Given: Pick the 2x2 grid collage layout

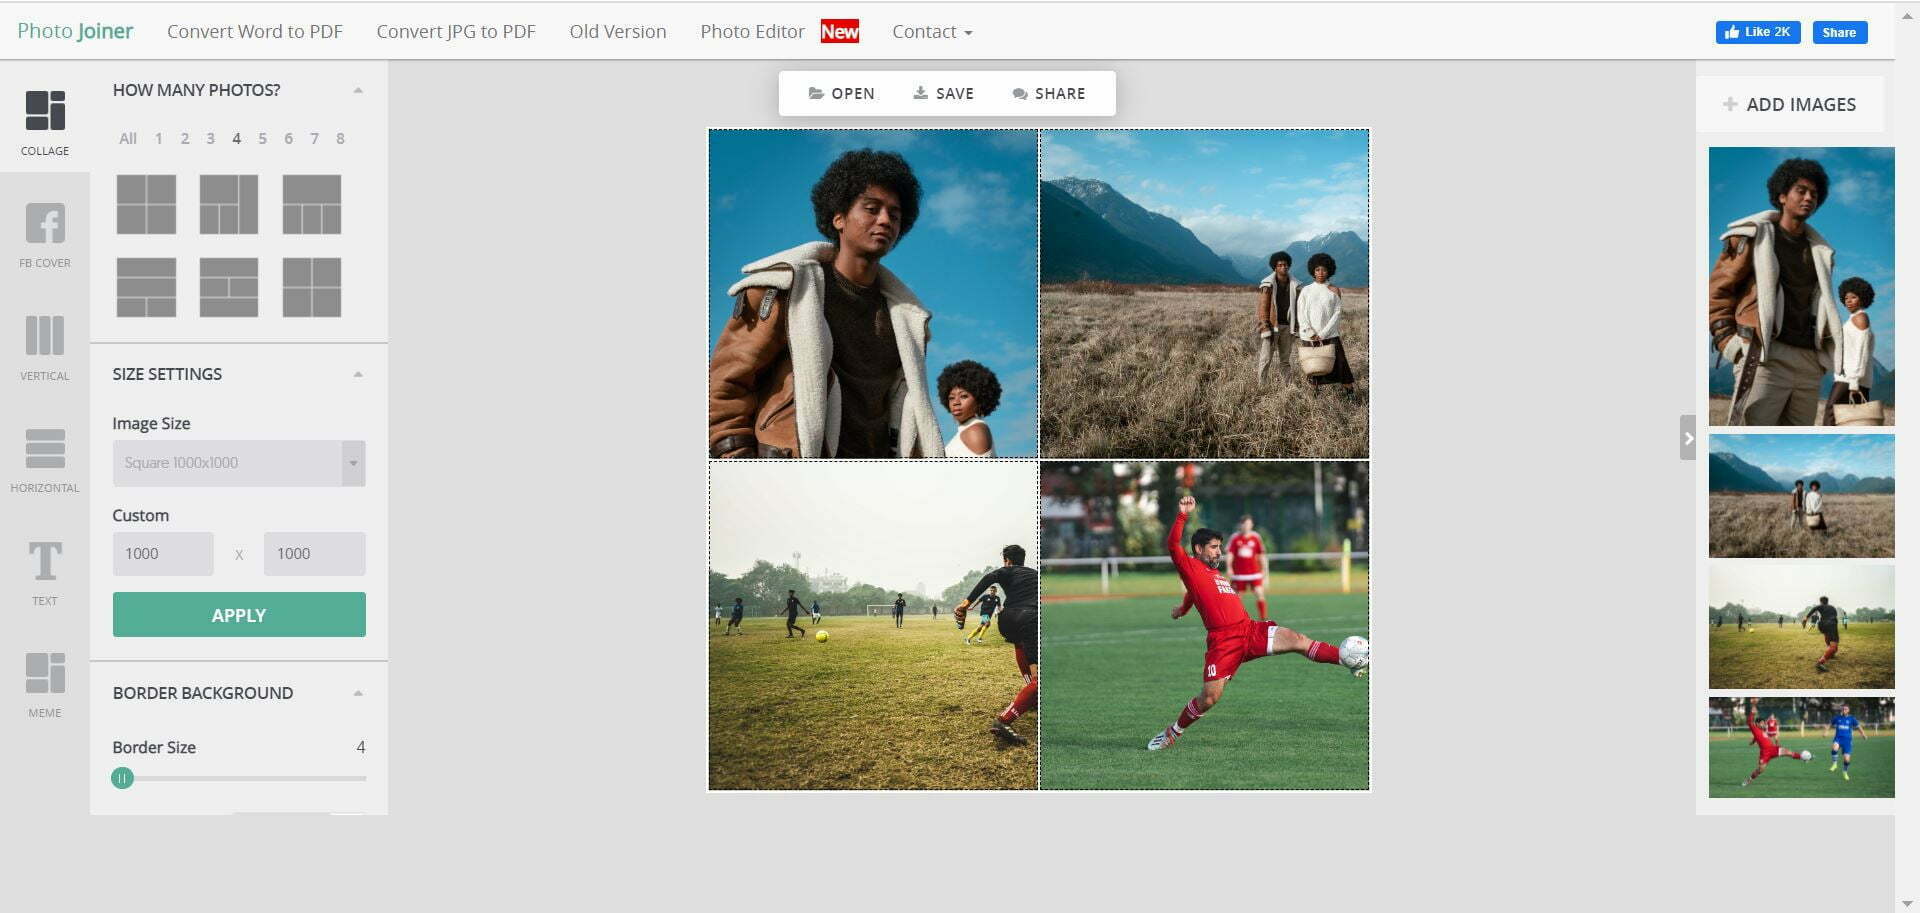Looking at the screenshot, I should point(146,204).
